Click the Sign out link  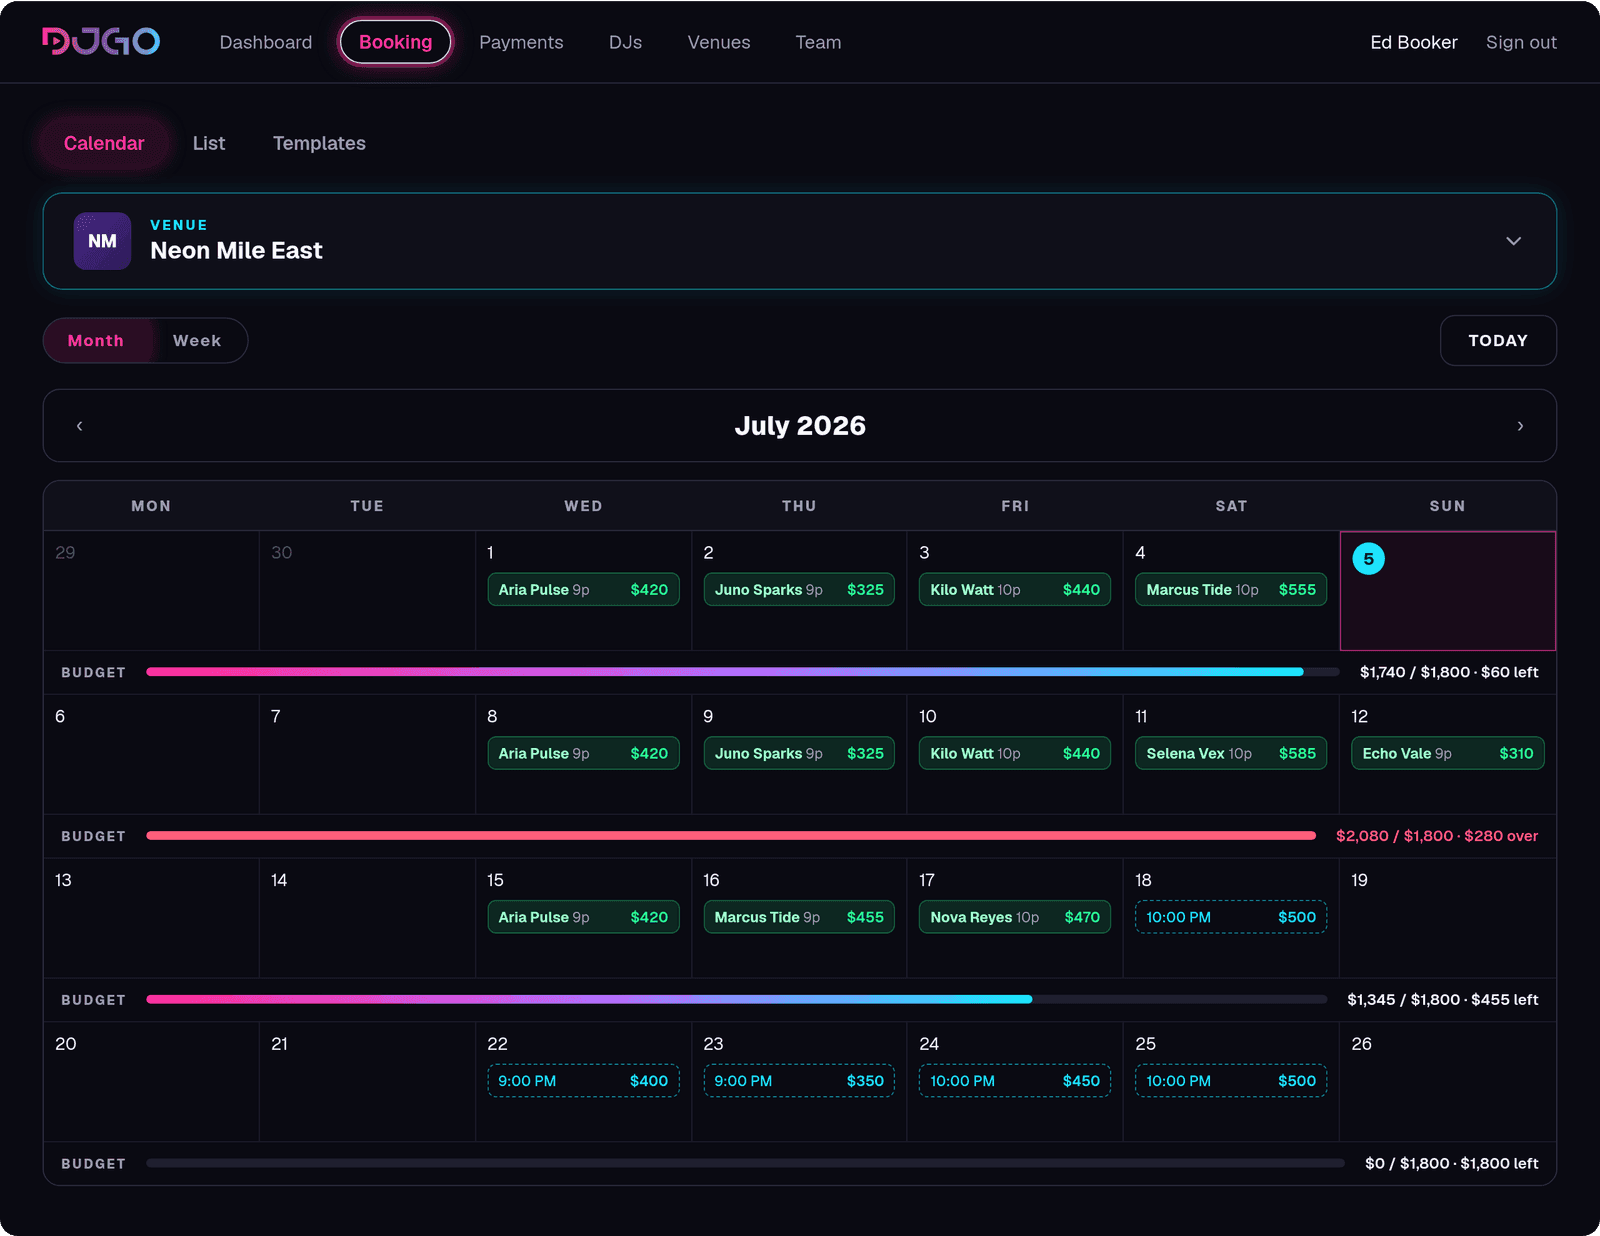point(1521,42)
